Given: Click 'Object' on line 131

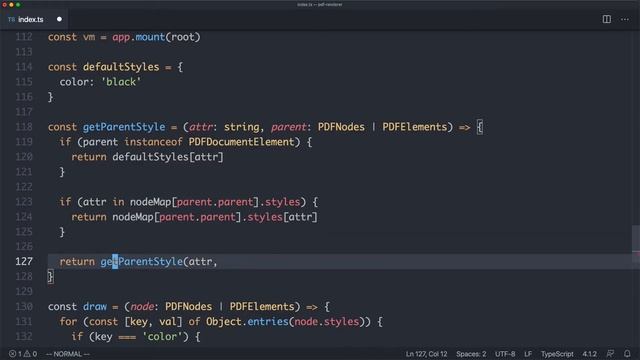Looking at the screenshot, I should [224, 322].
